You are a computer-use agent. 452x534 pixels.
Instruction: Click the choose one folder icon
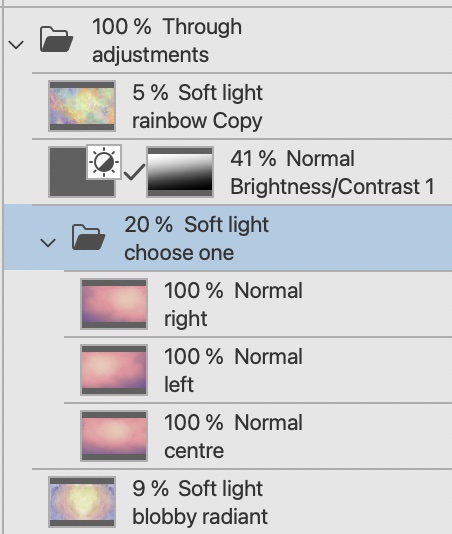coord(88,237)
